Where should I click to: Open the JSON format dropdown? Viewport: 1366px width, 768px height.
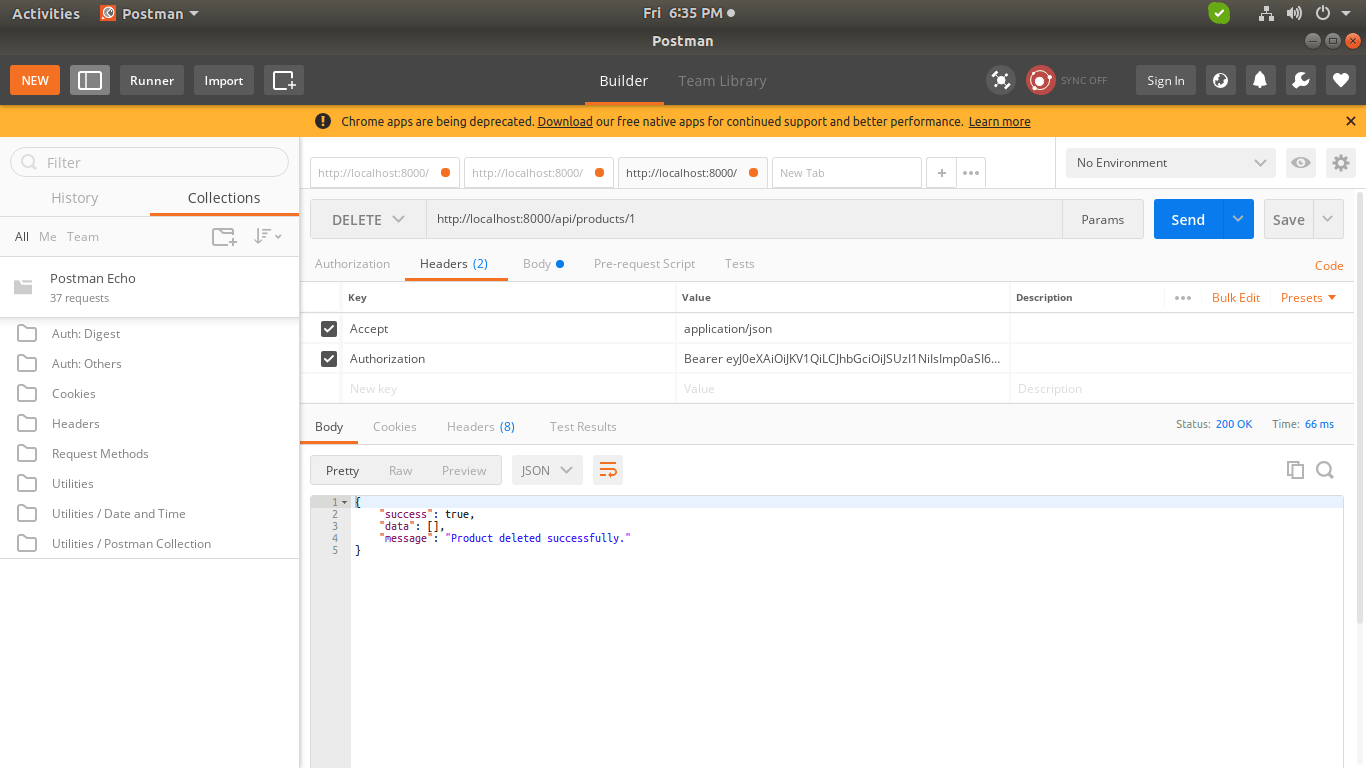click(547, 470)
